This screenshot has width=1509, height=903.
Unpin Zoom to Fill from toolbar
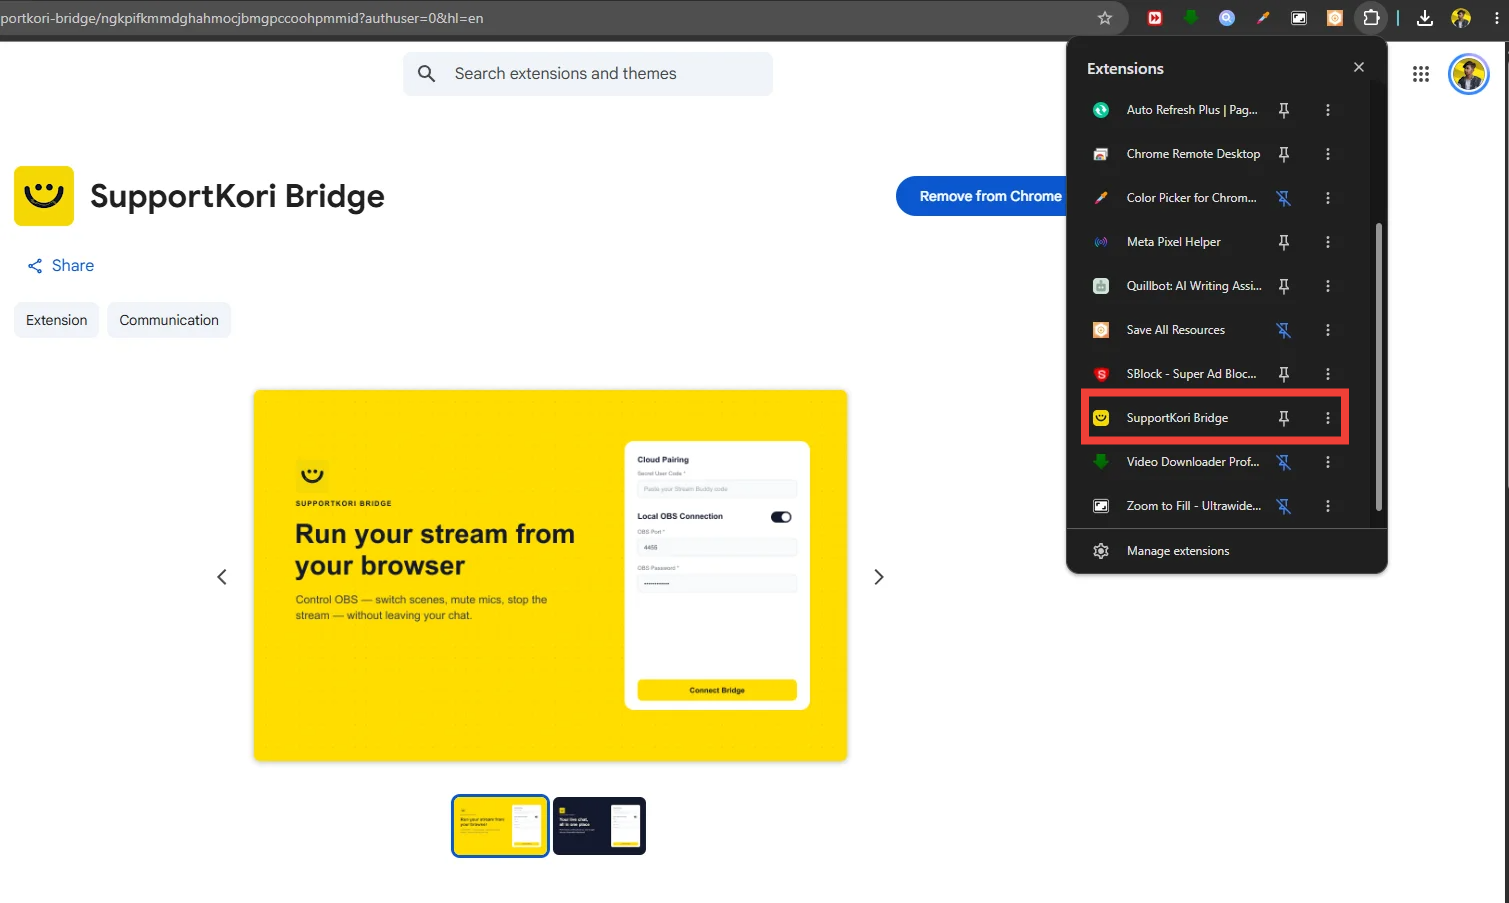click(1284, 506)
